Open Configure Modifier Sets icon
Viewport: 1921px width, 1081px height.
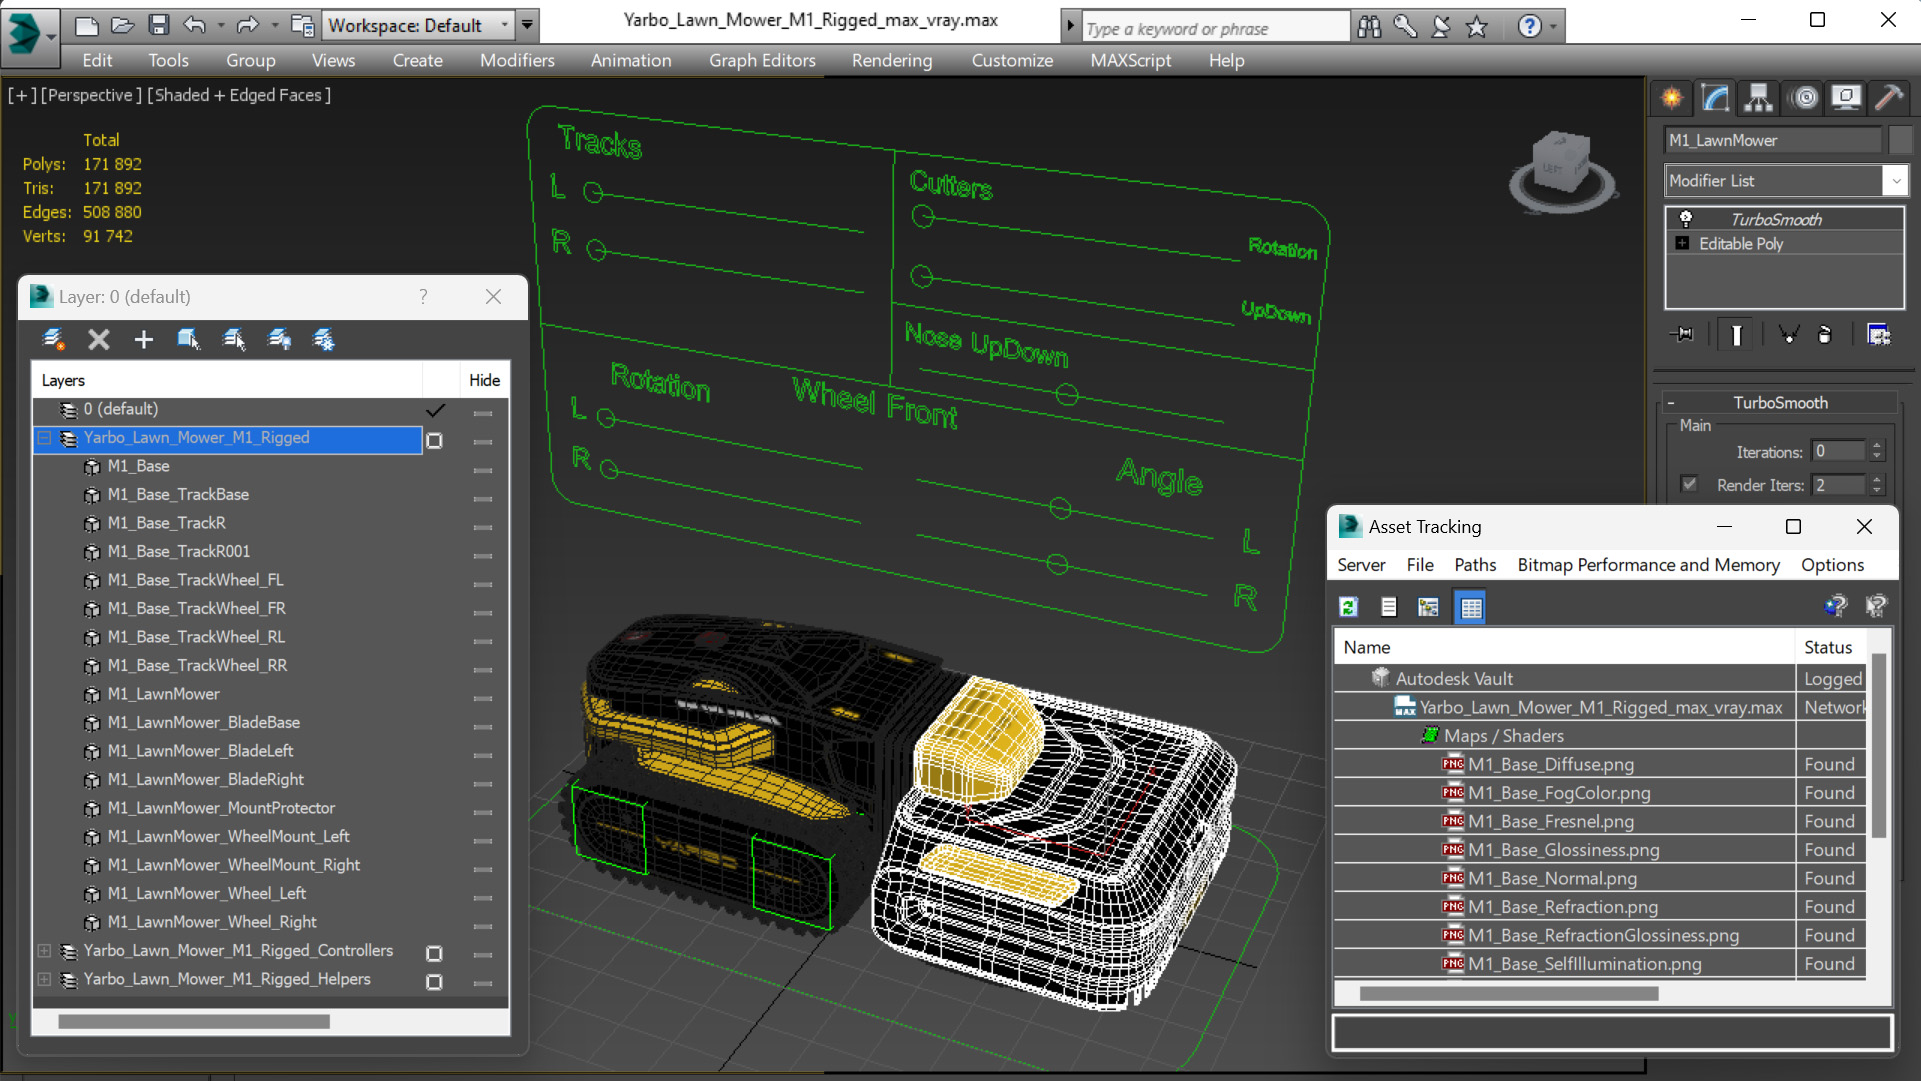click(1879, 335)
